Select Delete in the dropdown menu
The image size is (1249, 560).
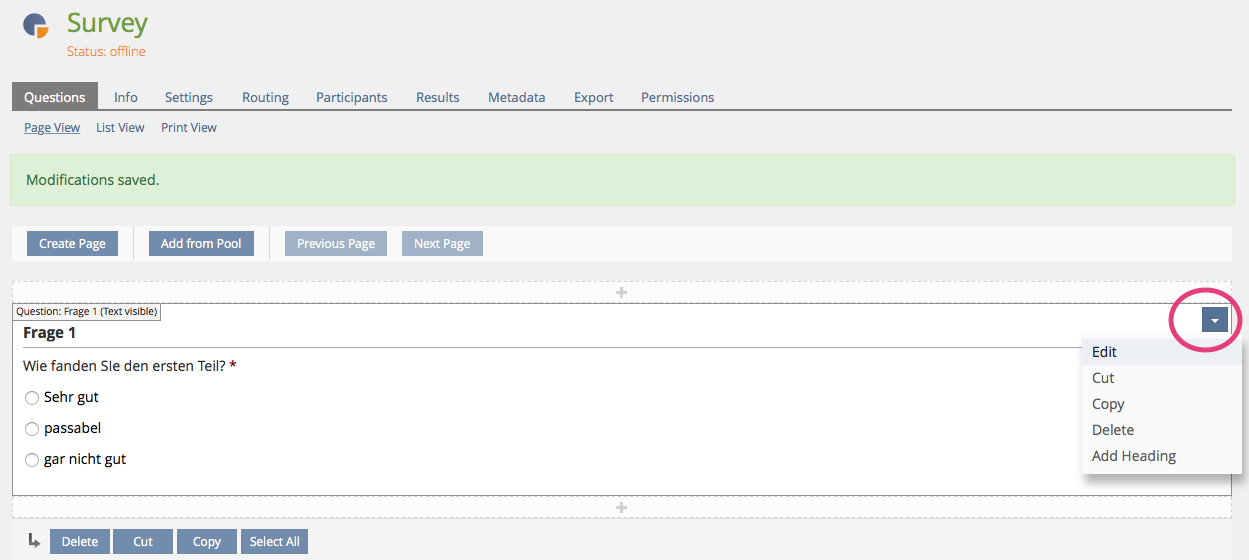[x=1113, y=430]
